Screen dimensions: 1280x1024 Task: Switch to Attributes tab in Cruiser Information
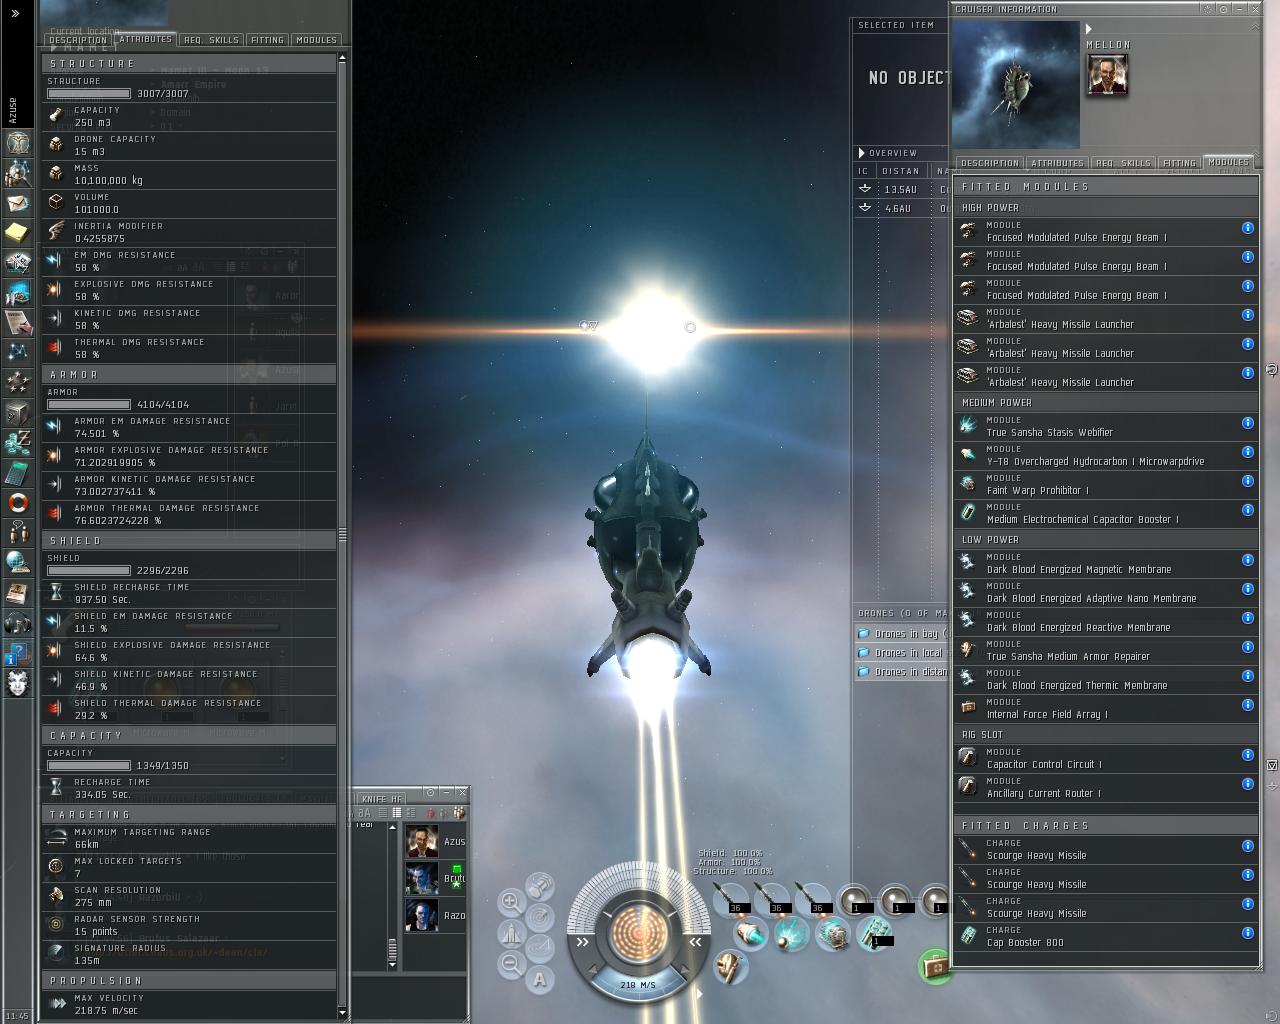coord(1057,163)
